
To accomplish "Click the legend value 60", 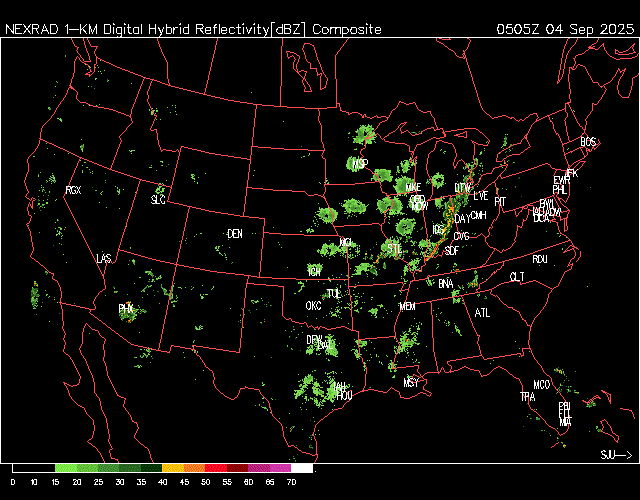I will [x=248, y=482].
